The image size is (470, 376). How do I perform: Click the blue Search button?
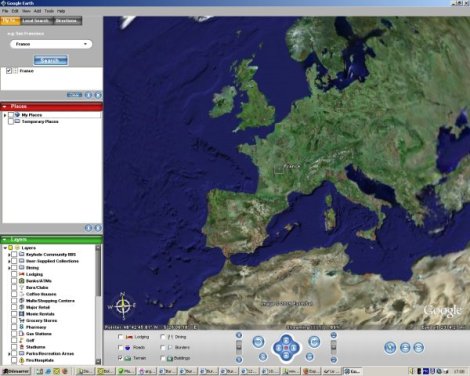tap(51, 60)
